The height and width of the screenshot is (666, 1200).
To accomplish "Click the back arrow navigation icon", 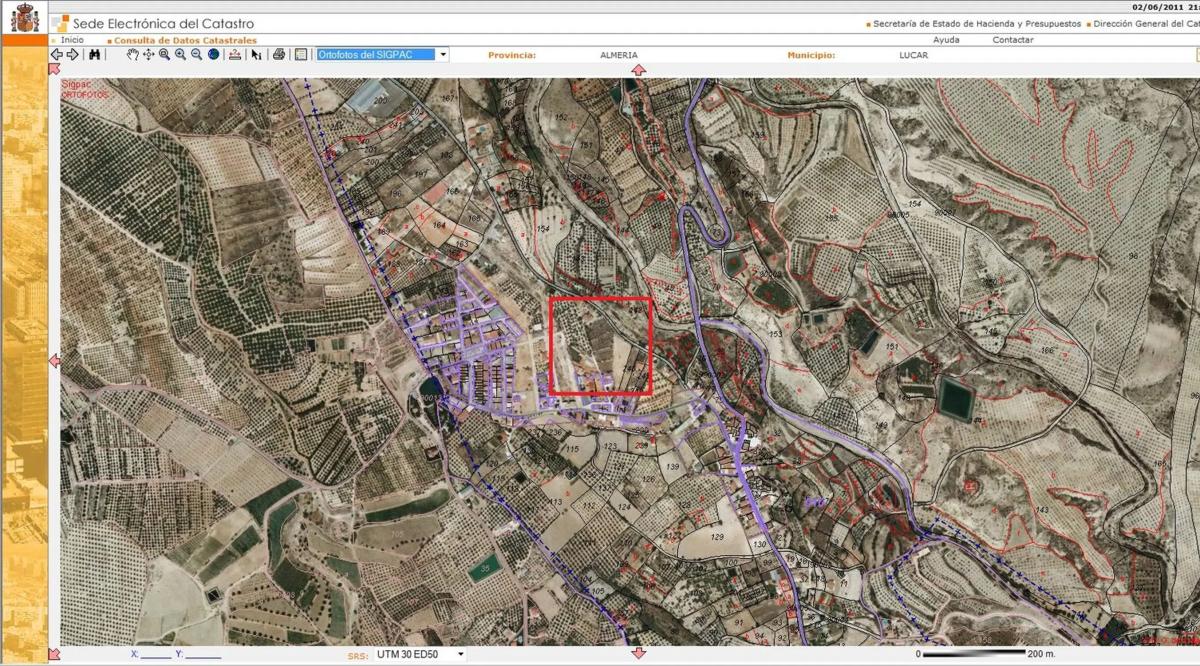I will coord(57,55).
